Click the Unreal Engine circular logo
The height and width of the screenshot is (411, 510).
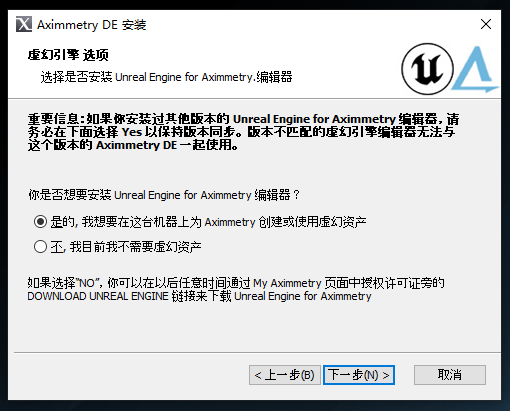point(427,69)
